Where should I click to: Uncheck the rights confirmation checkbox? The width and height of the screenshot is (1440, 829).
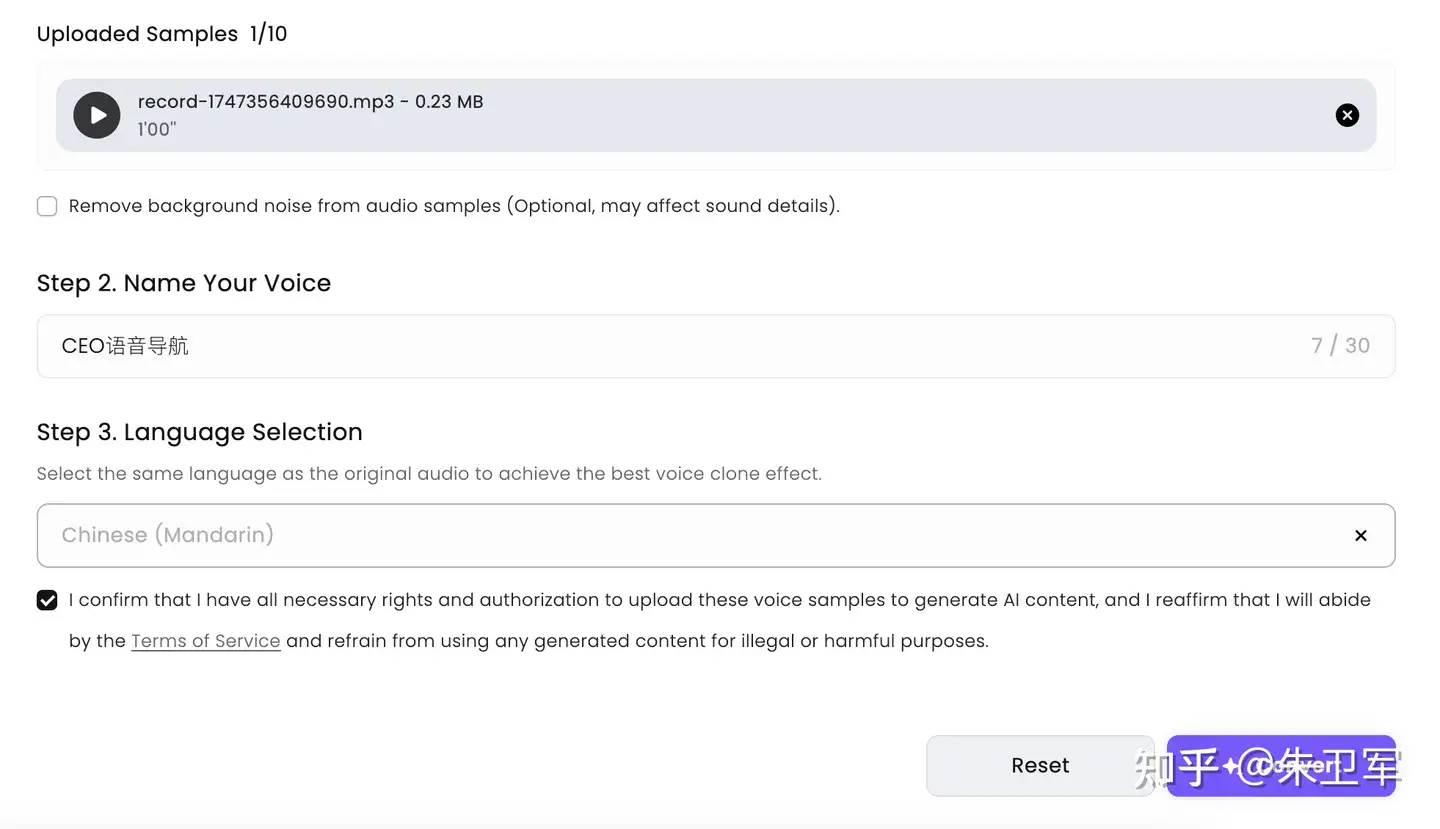coord(47,600)
